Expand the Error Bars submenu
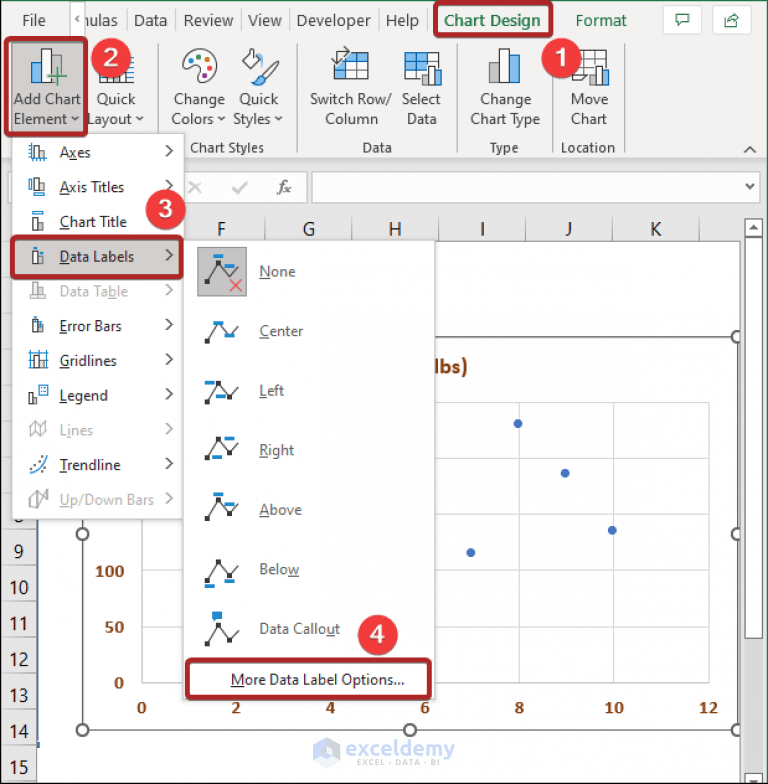Viewport: 768px width, 784px height. (98, 326)
